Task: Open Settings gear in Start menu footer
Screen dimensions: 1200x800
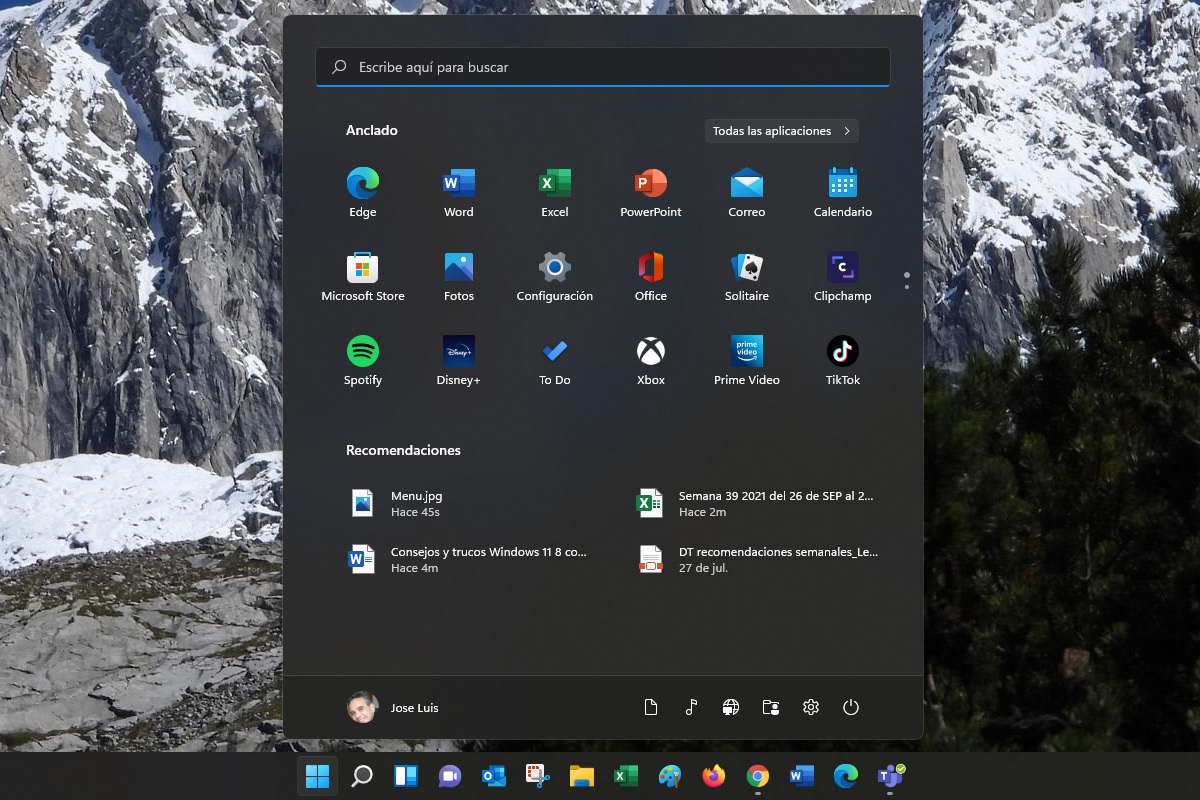Action: click(810, 708)
